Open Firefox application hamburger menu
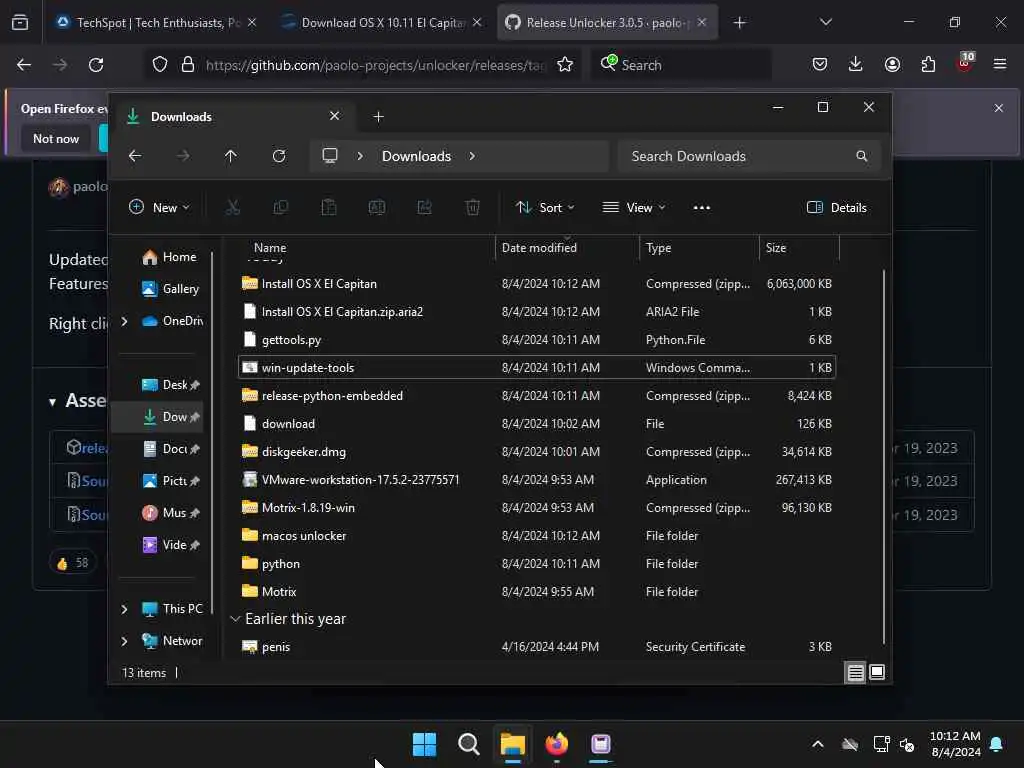1024x768 pixels. 1000,64
